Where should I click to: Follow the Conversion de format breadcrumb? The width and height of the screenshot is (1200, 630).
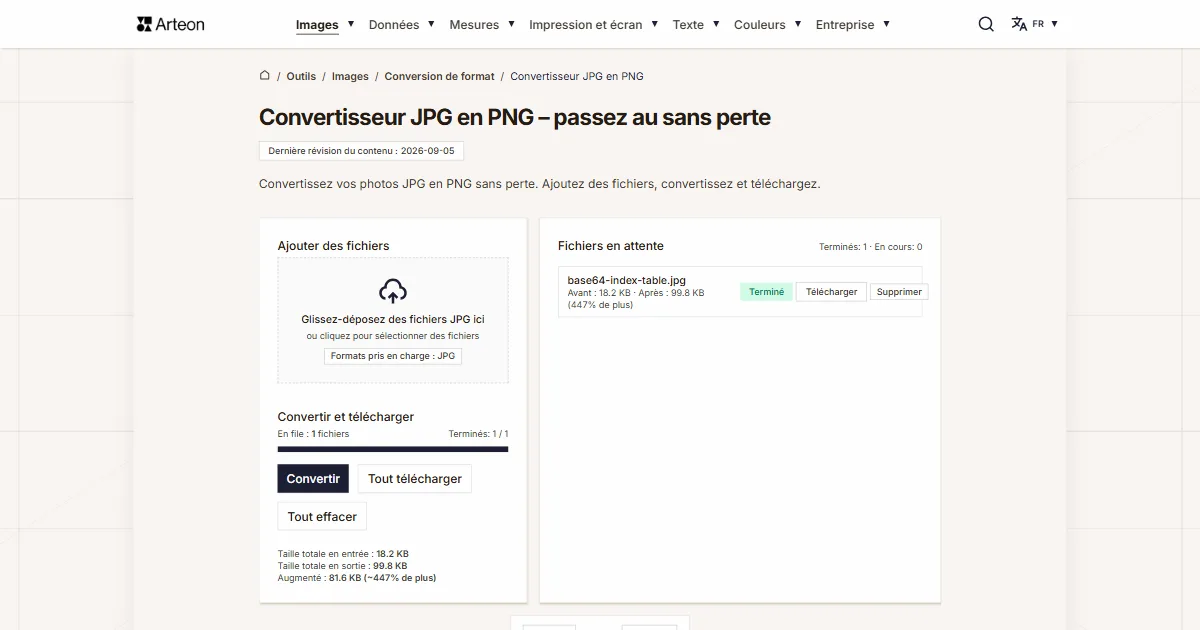tap(439, 76)
